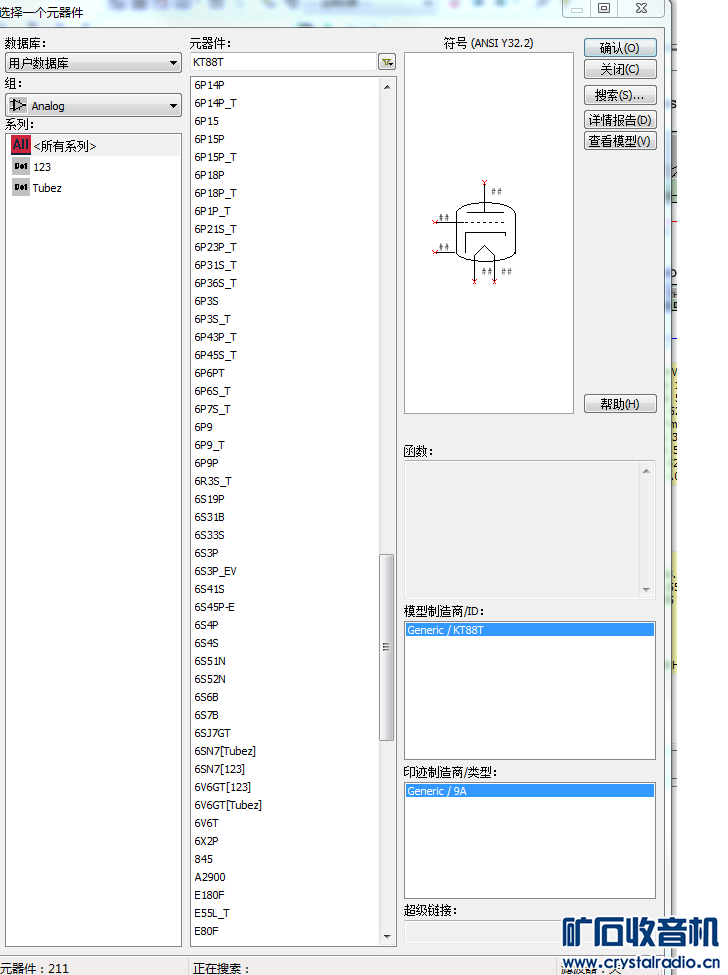Select the 845 tube in the list

(x=204, y=859)
